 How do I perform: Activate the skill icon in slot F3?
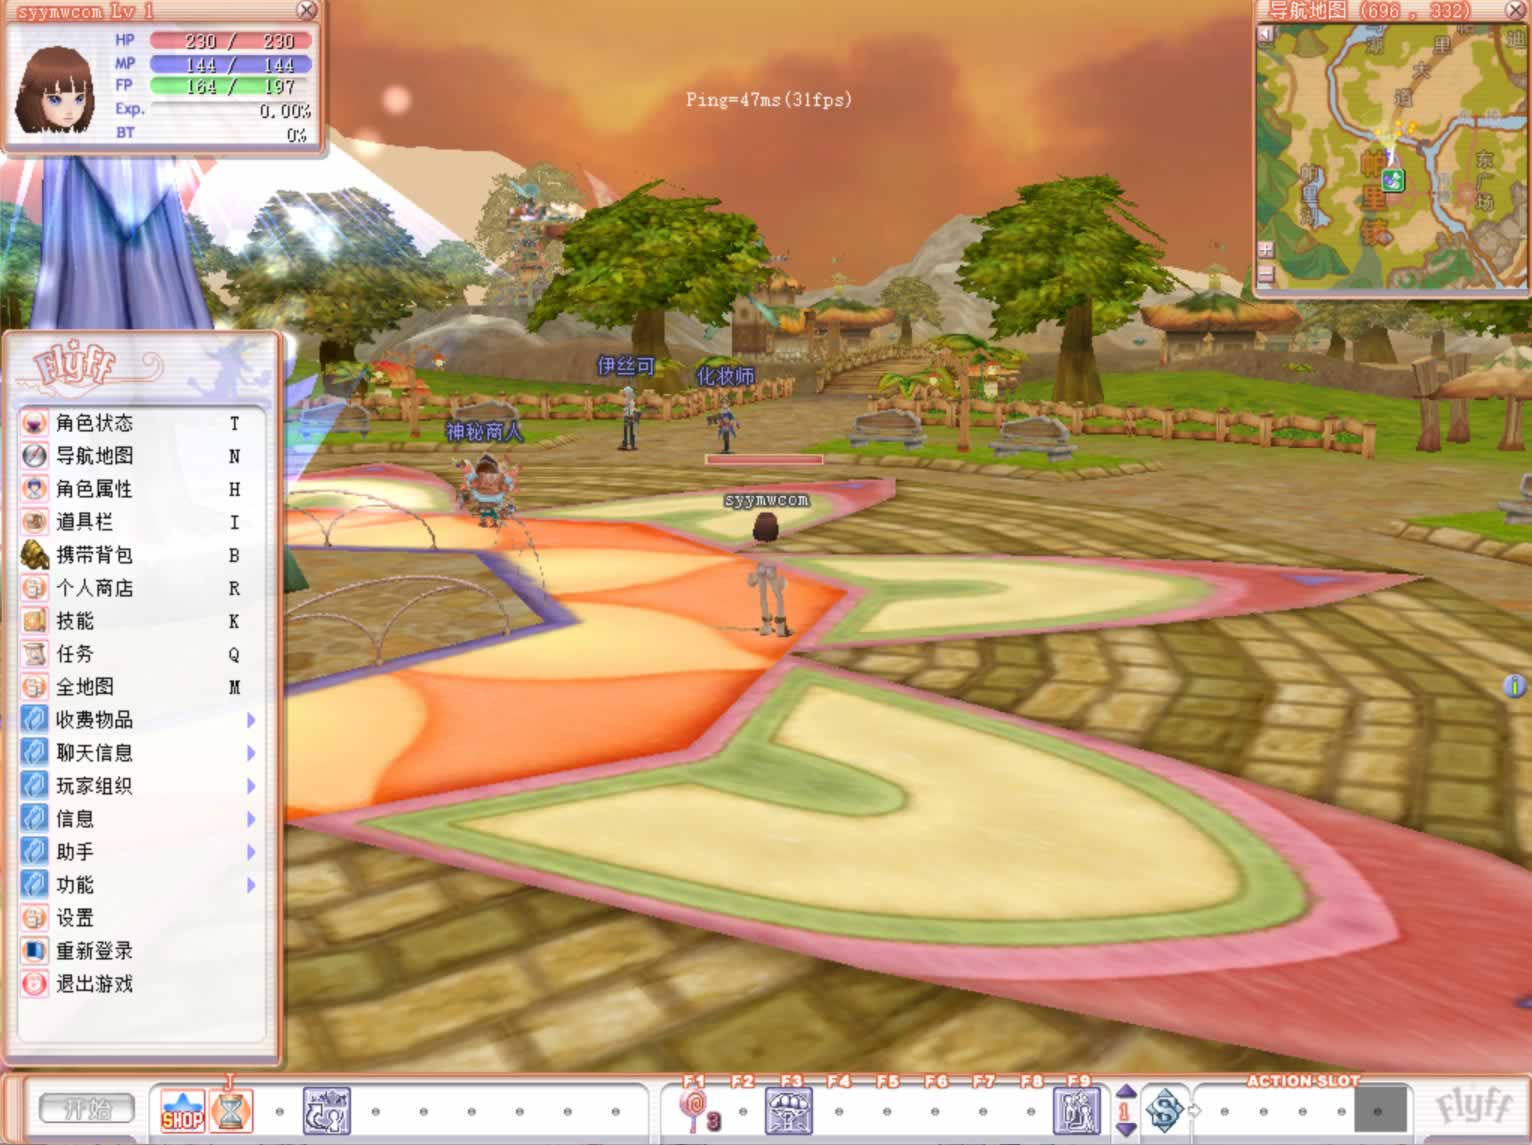[x=789, y=1111]
